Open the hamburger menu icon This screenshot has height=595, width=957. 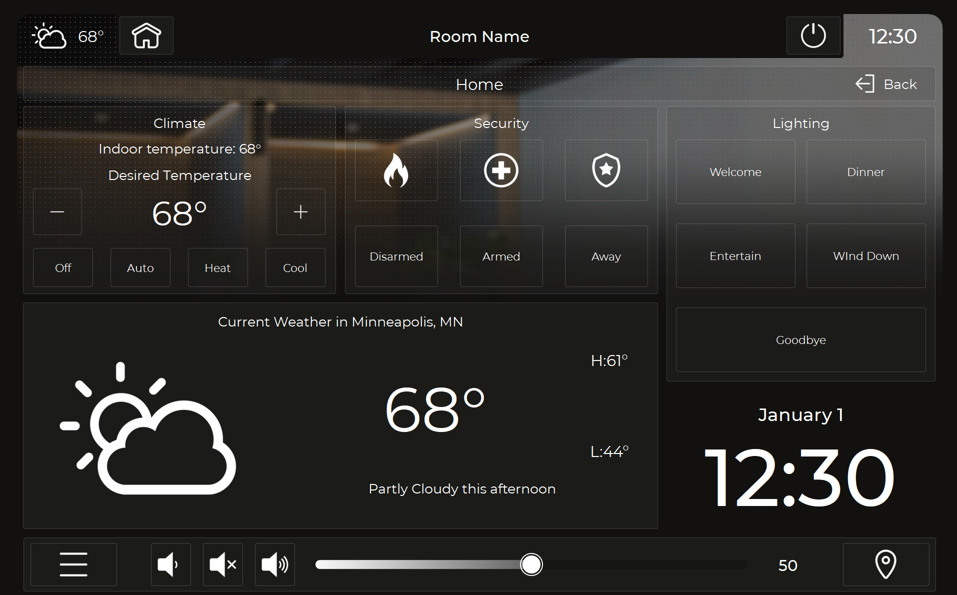73,564
